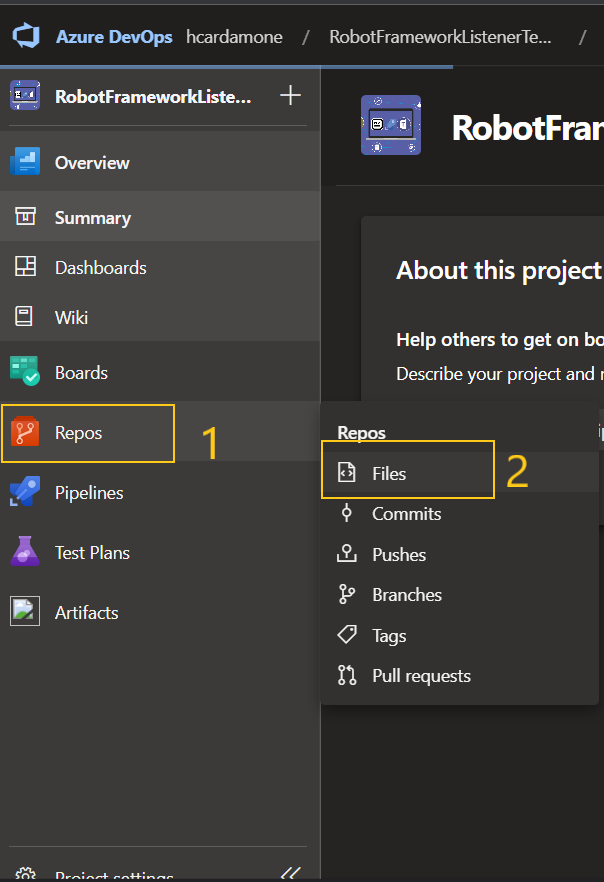This screenshot has height=882, width=604.
Task: Click the Dashboards grid icon
Action: coord(25,267)
